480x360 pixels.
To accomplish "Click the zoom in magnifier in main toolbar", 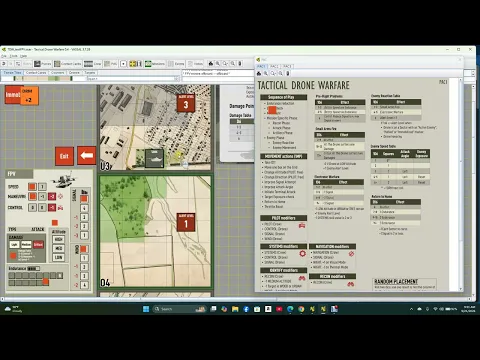I will pos(218,64).
